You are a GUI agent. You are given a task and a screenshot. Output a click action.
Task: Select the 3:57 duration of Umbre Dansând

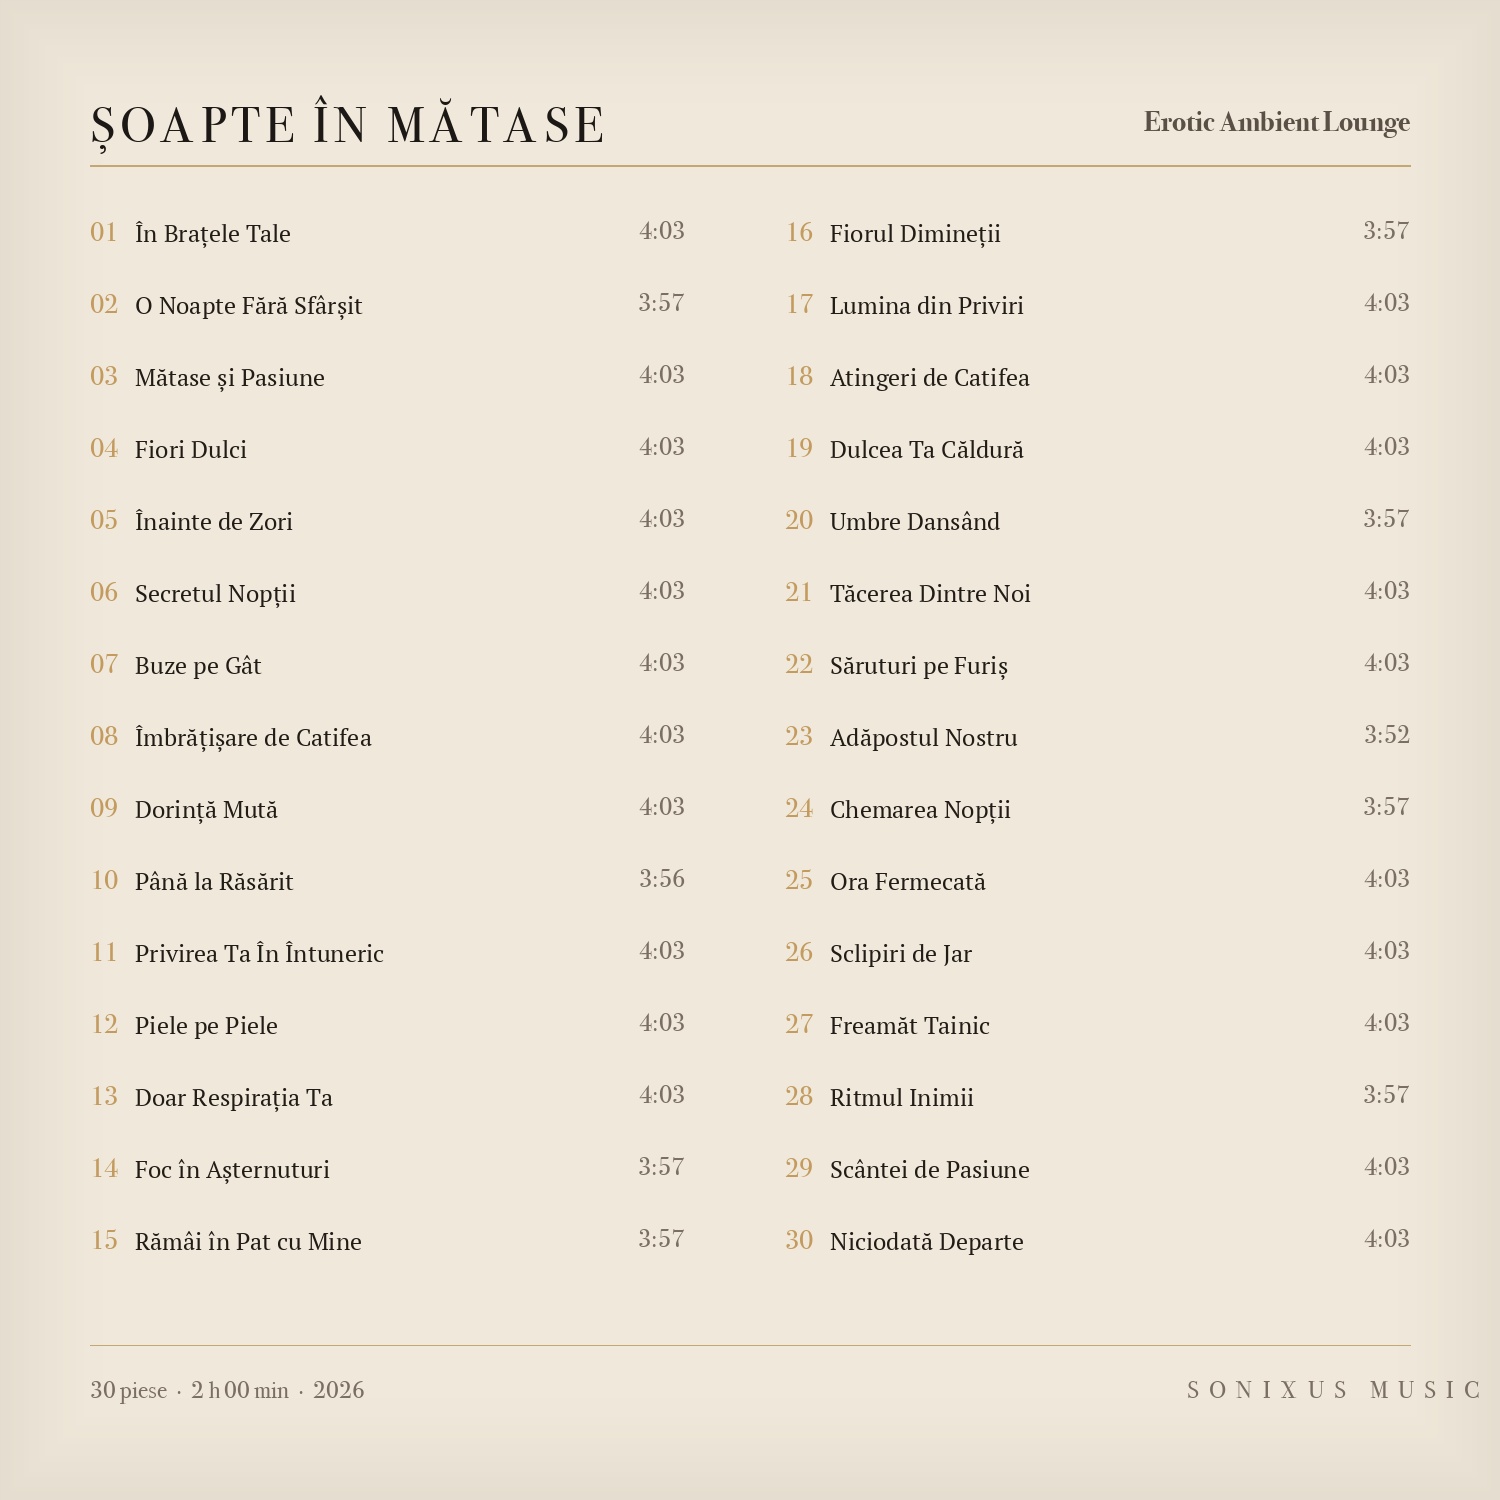pyautogui.click(x=1387, y=518)
